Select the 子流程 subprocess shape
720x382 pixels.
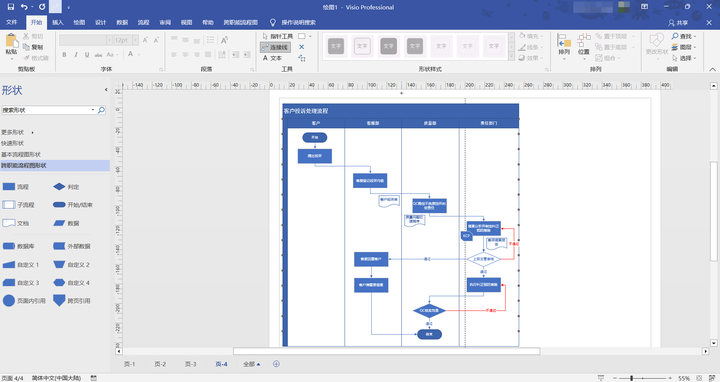(18, 205)
